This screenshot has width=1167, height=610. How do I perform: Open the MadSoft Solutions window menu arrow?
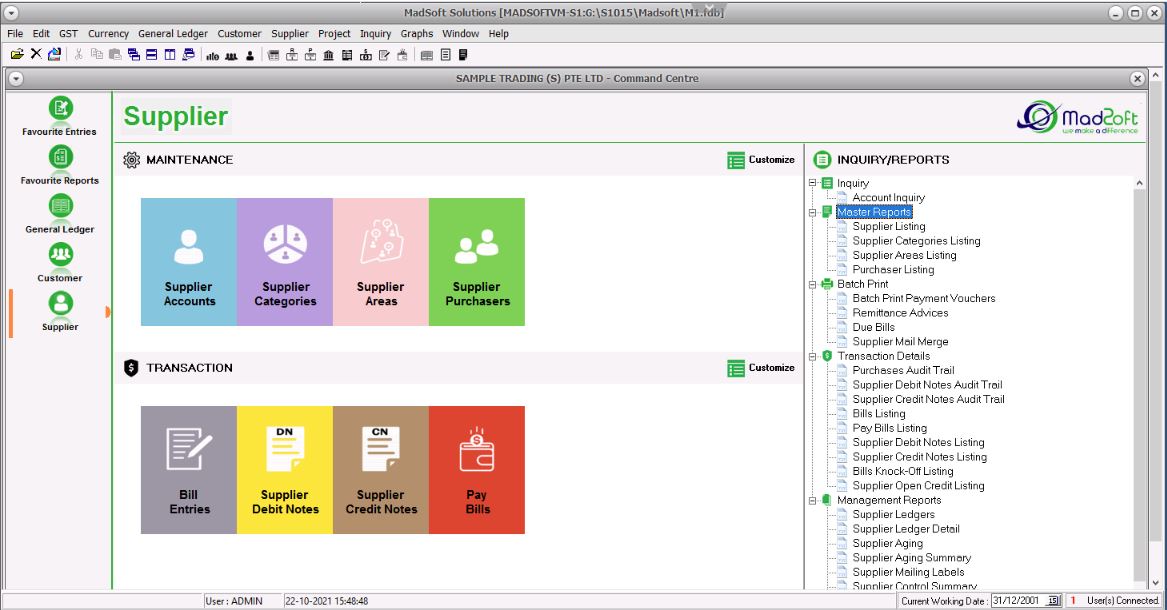pyautogui.click(x=10, y=13)
